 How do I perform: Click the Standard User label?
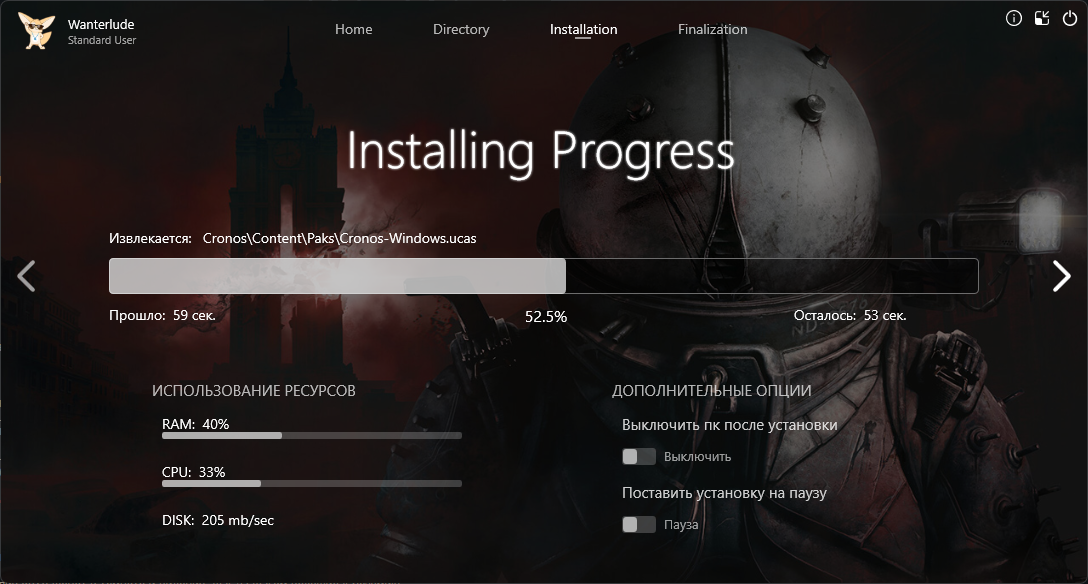coord(101,40)
